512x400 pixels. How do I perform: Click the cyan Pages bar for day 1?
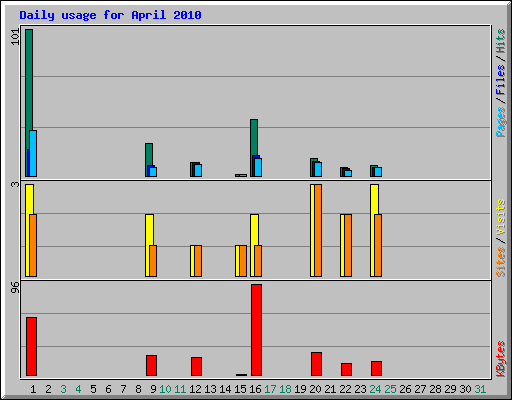[x=33, y=153]
